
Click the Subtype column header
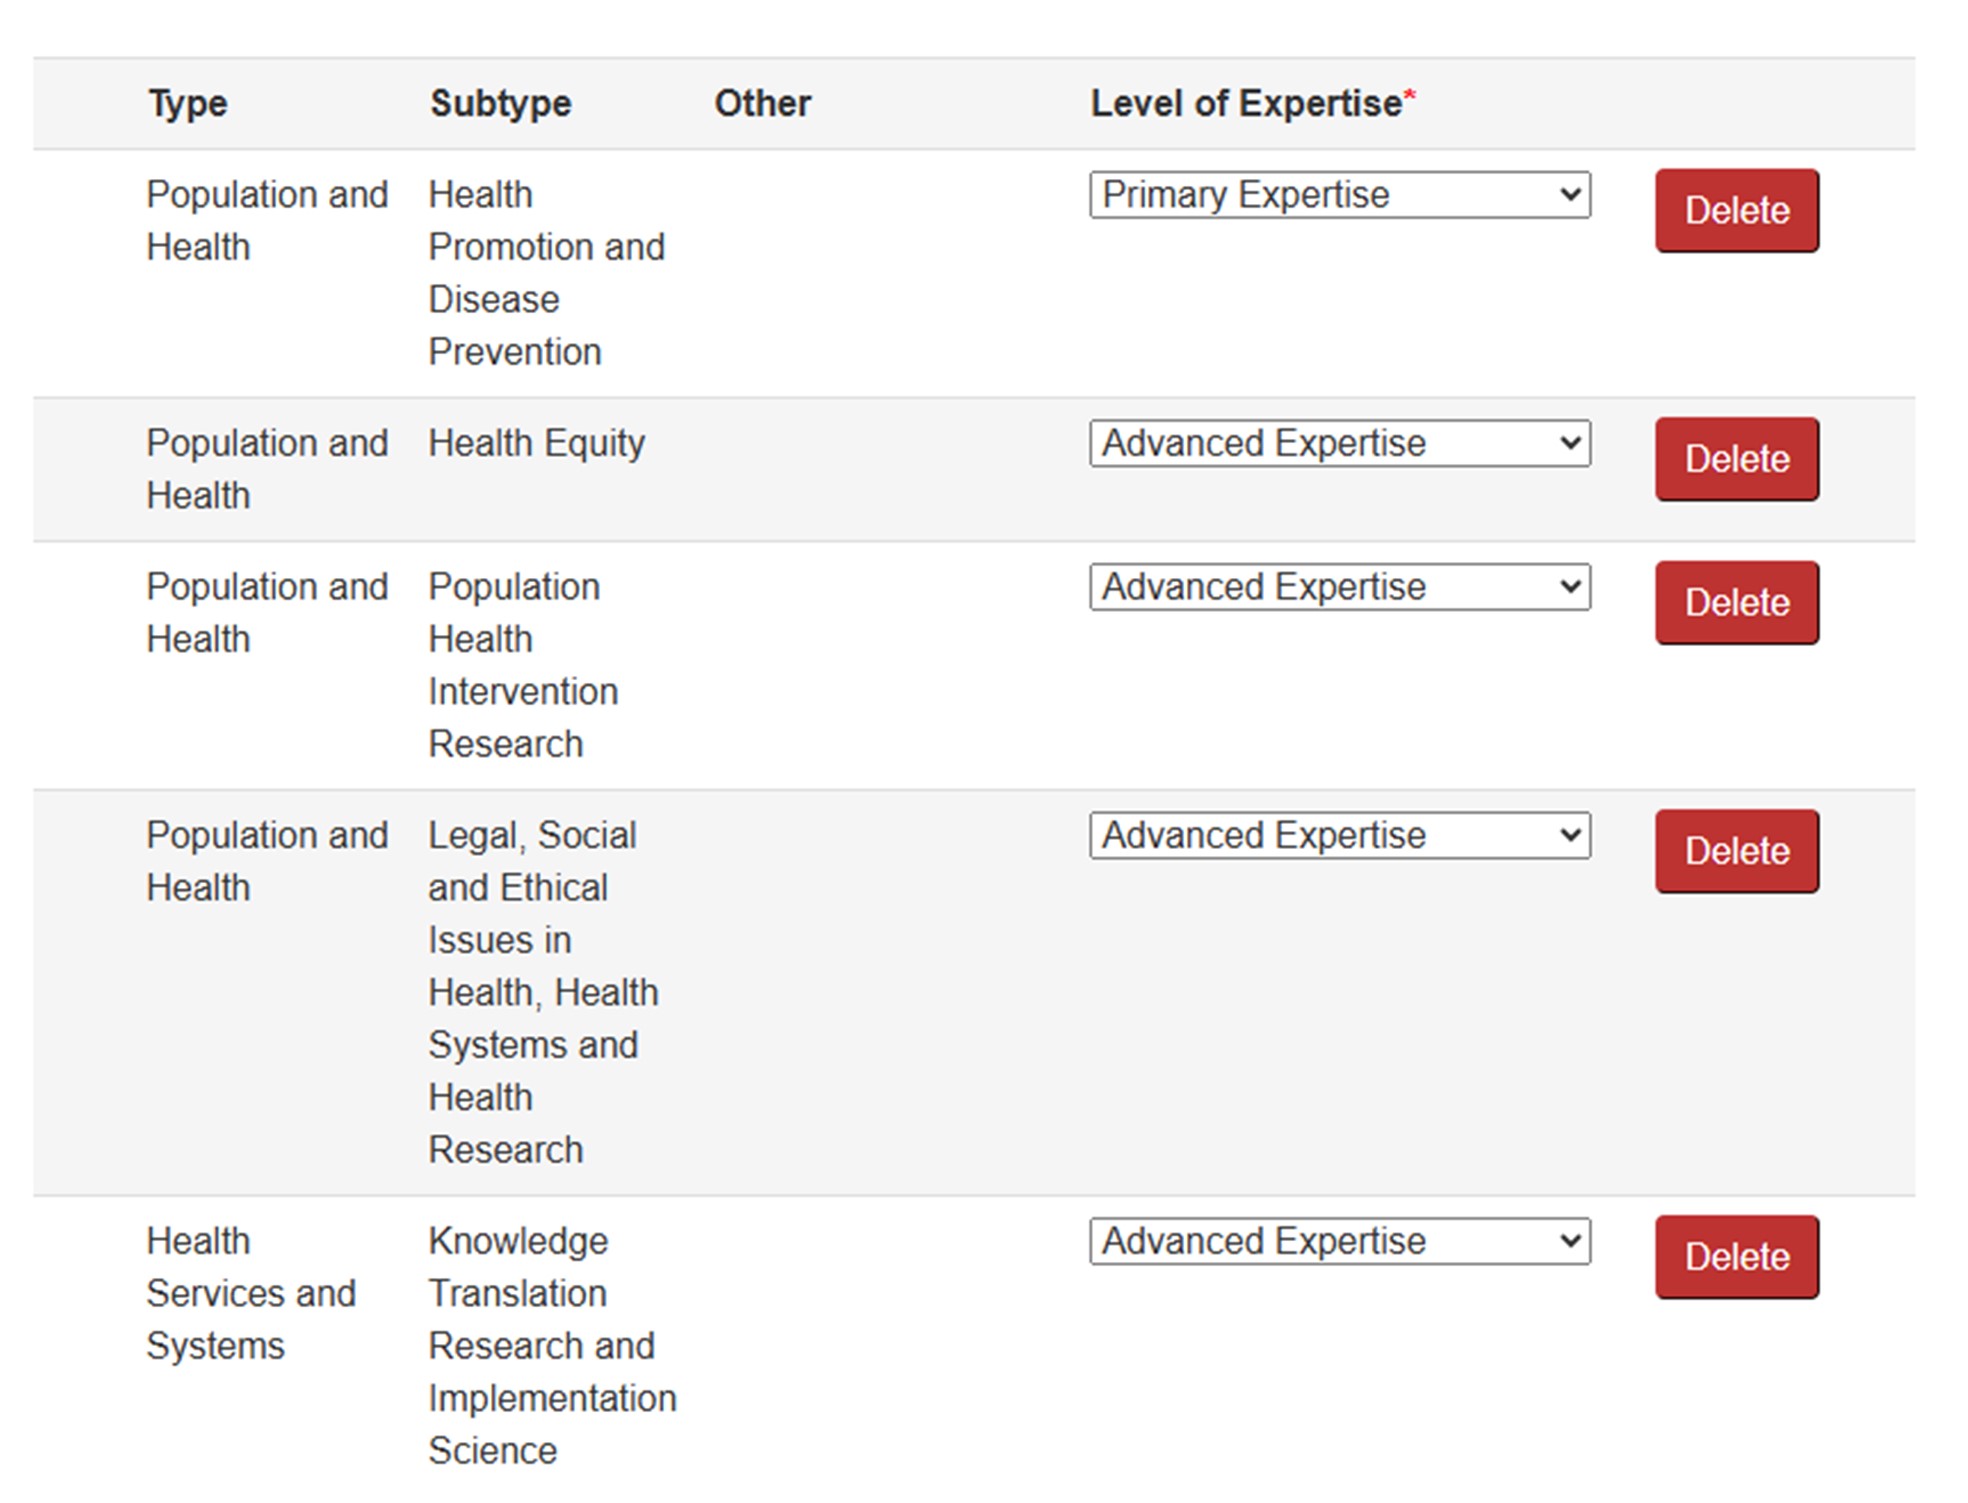(500, 104)
